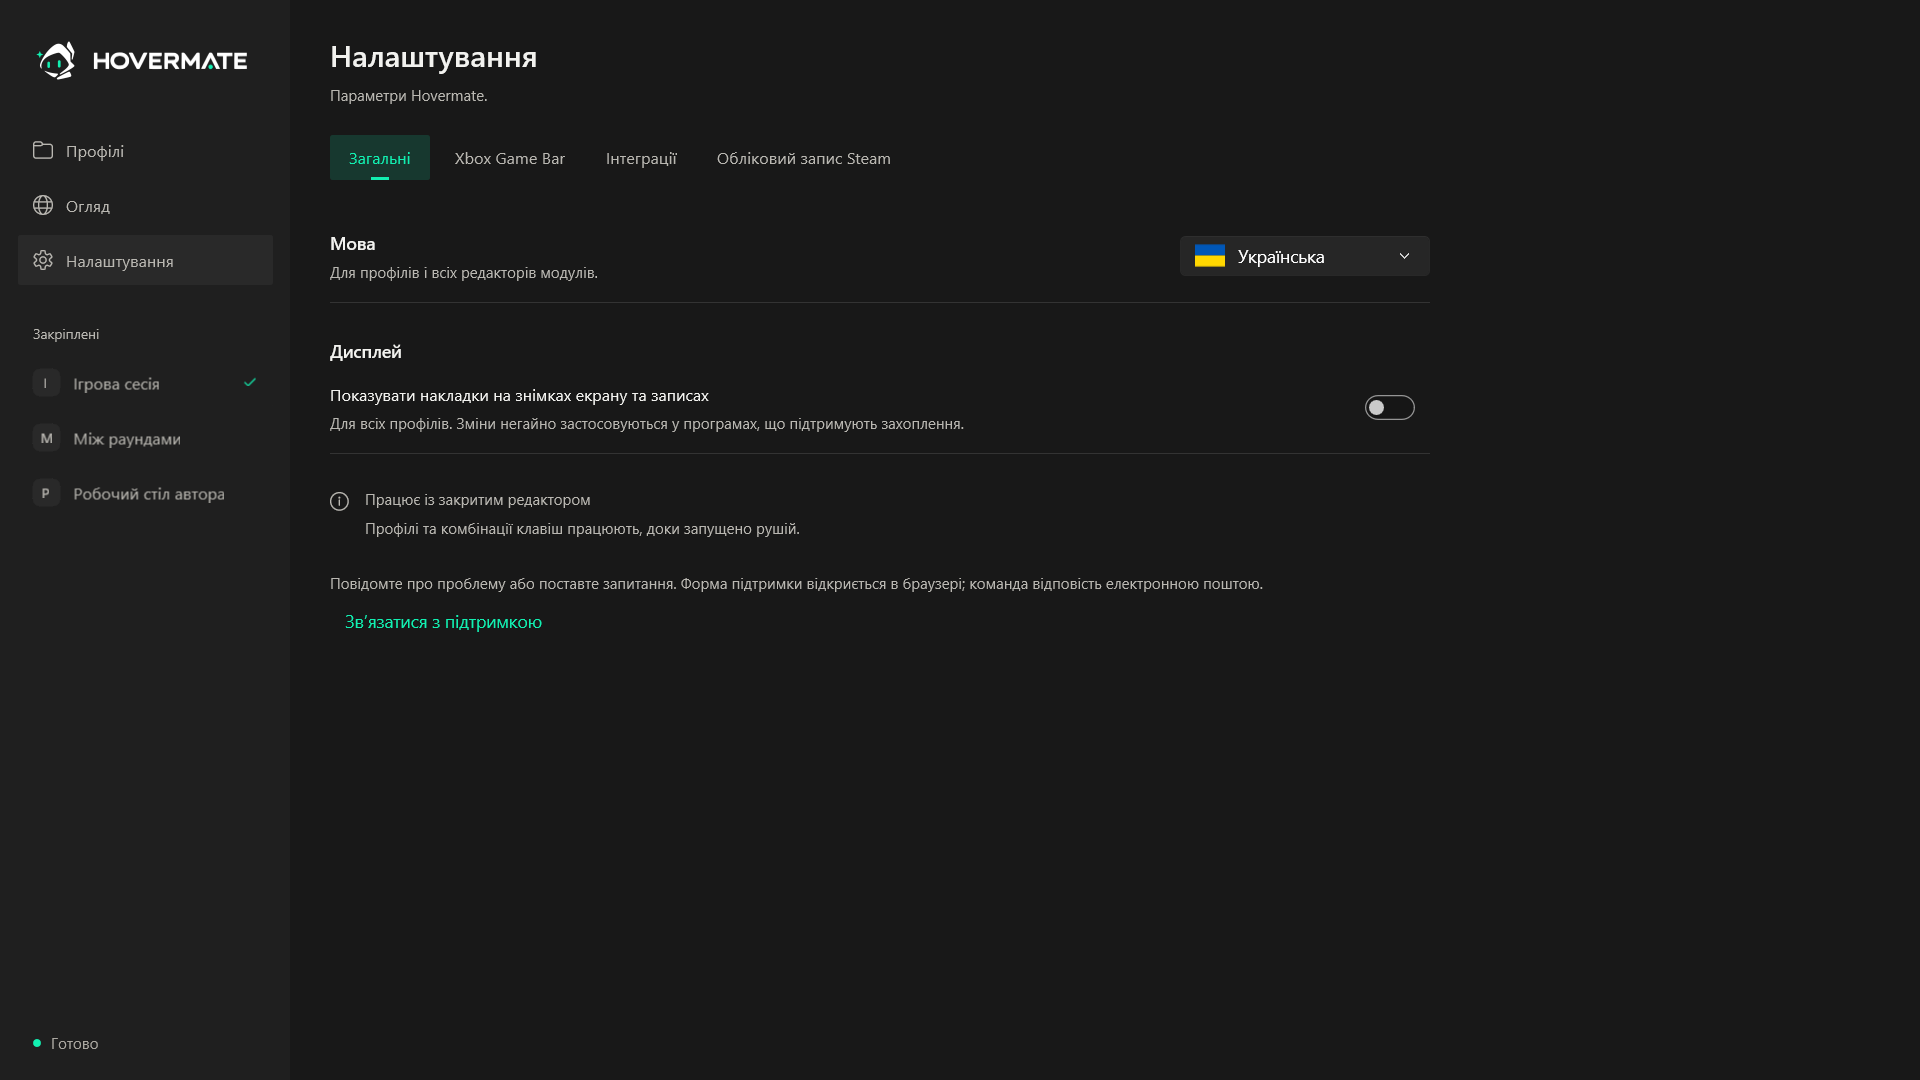Toggle overlays on screenshots and recordings switch

1390,407
